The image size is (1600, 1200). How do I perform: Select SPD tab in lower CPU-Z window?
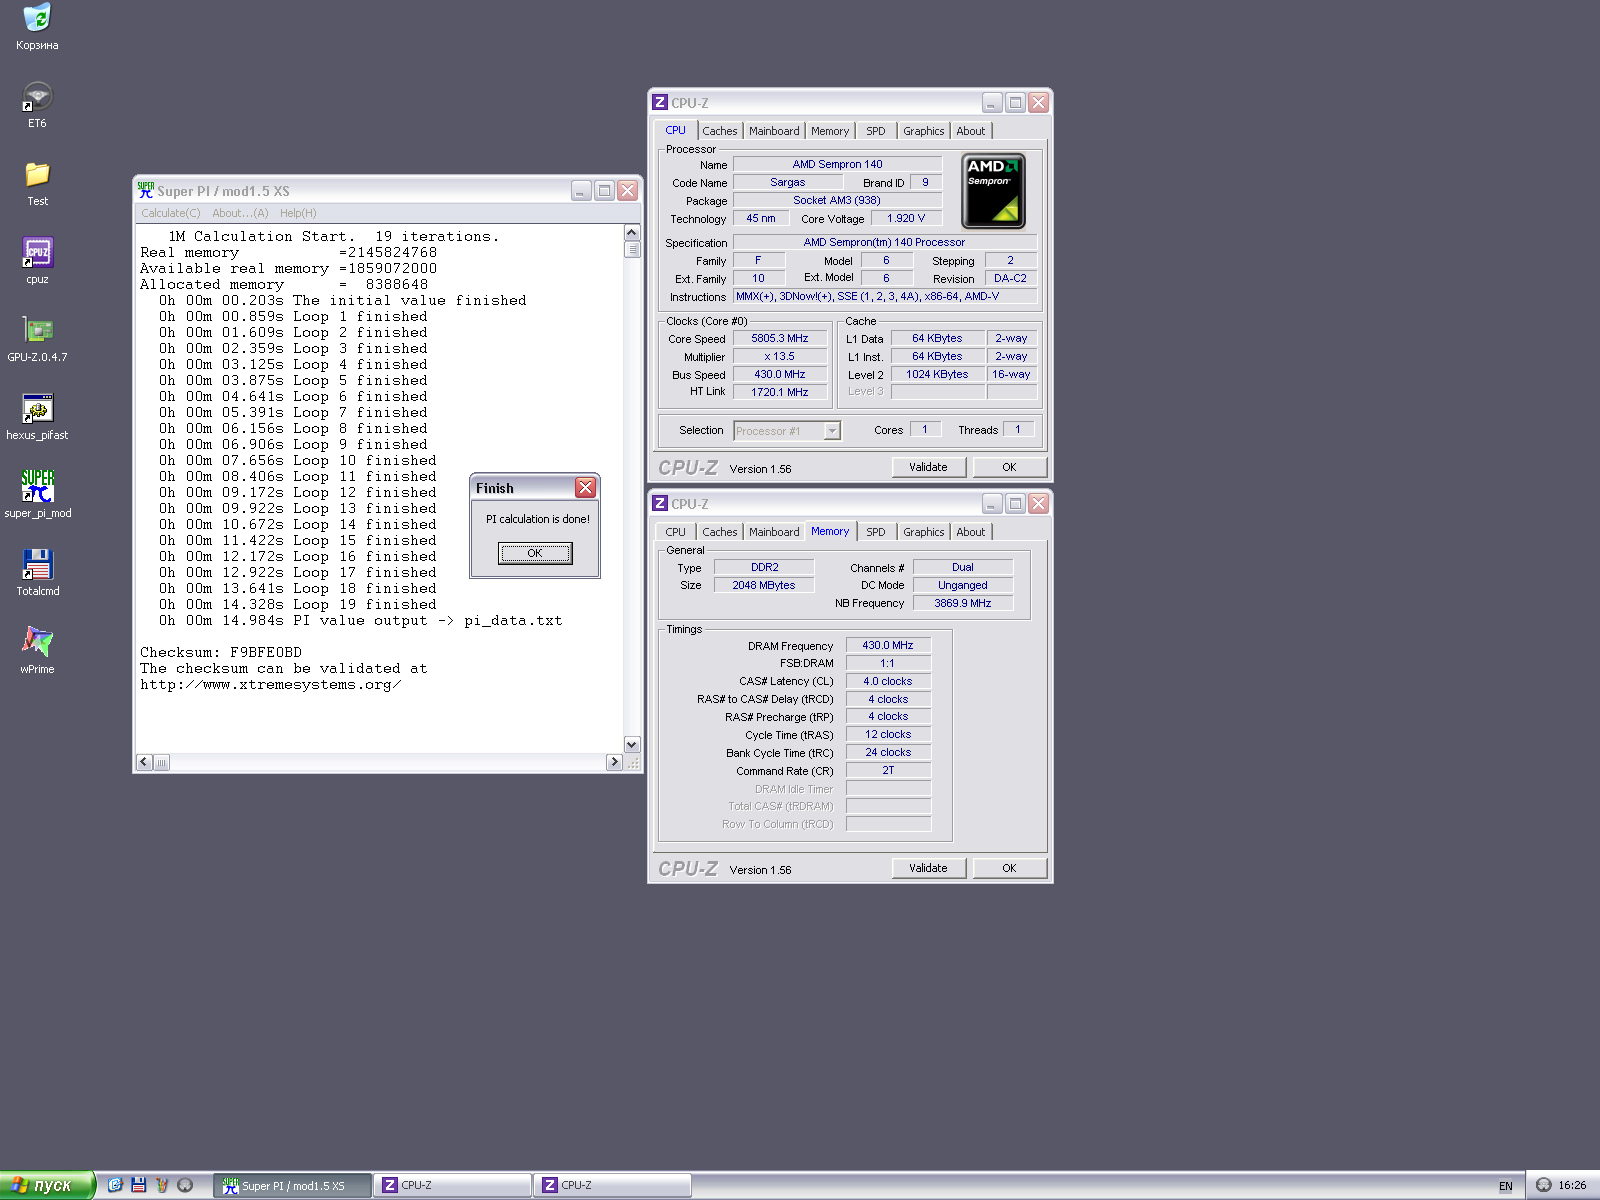[876, 532]
